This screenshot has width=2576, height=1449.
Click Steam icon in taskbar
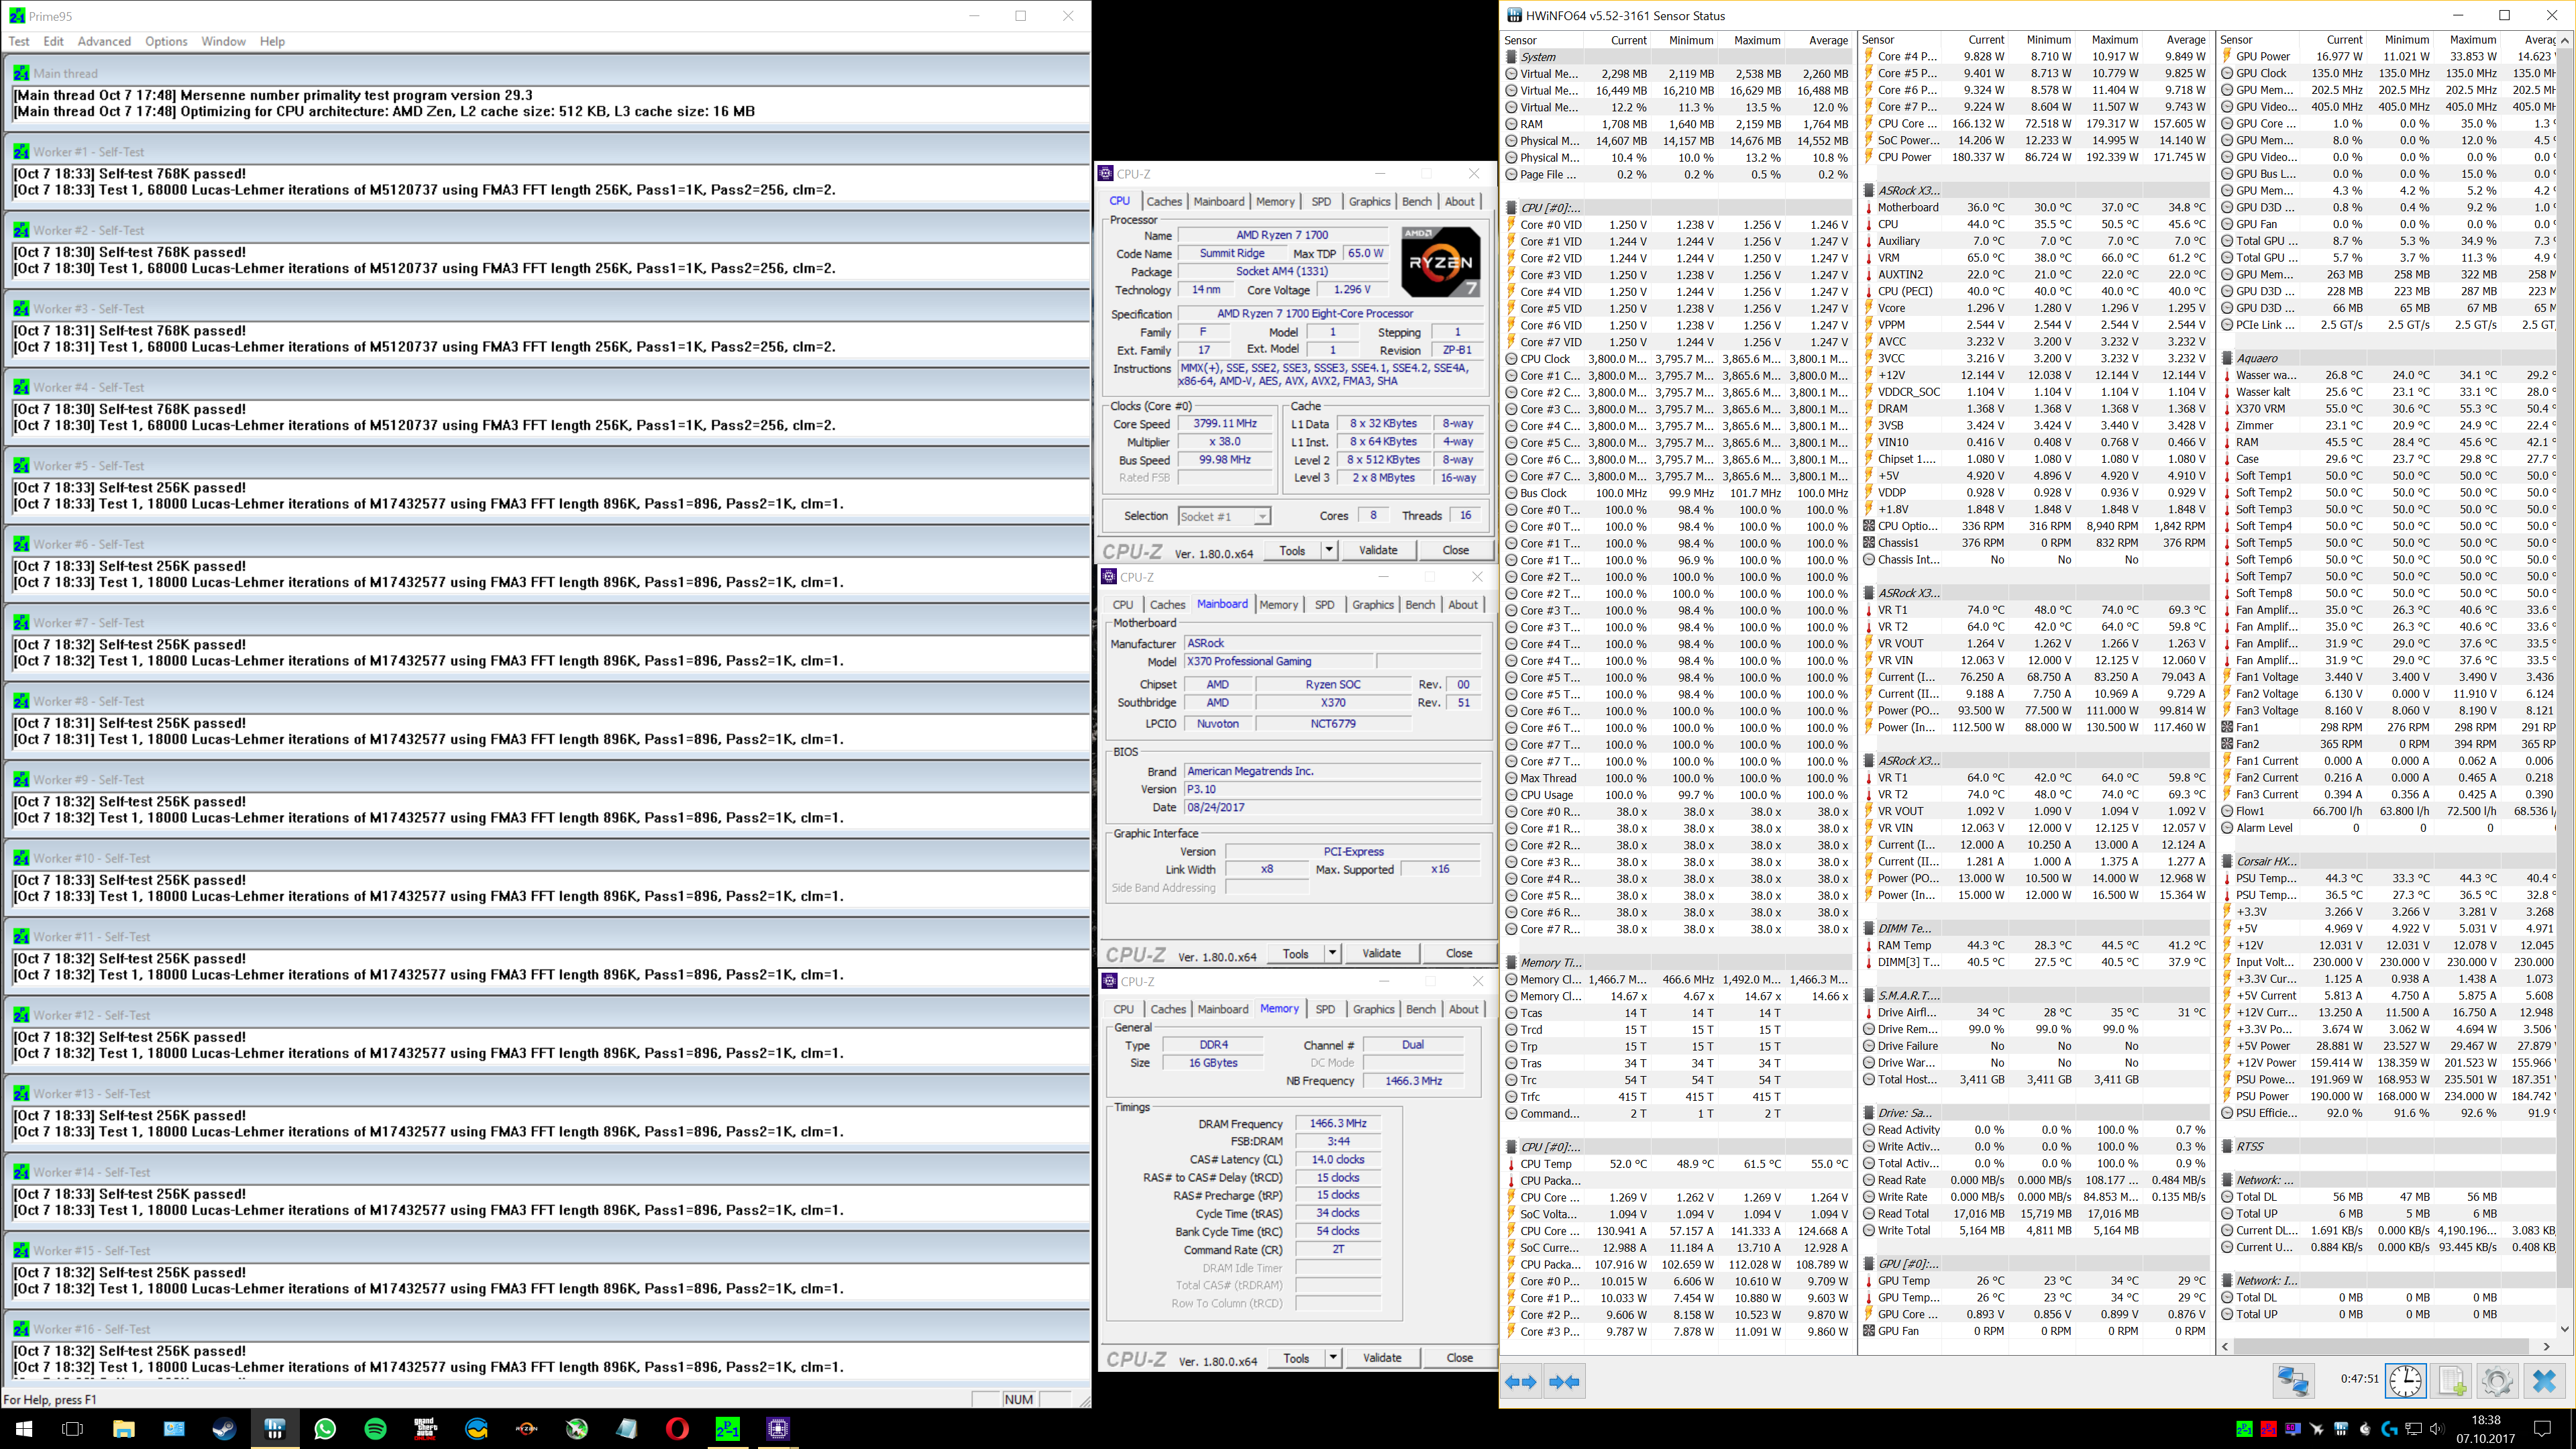(224, 1428)
